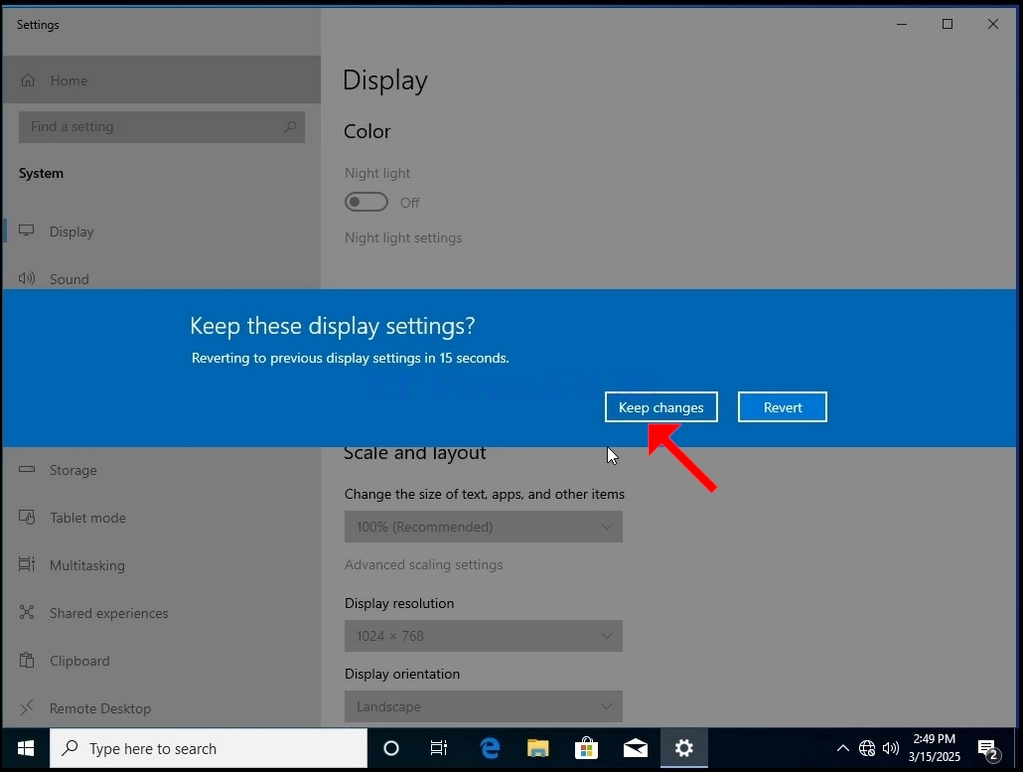The height and width of the screenshot is (772, 1023).
Task: Open the Storage settings page
Action: (161, 470)
